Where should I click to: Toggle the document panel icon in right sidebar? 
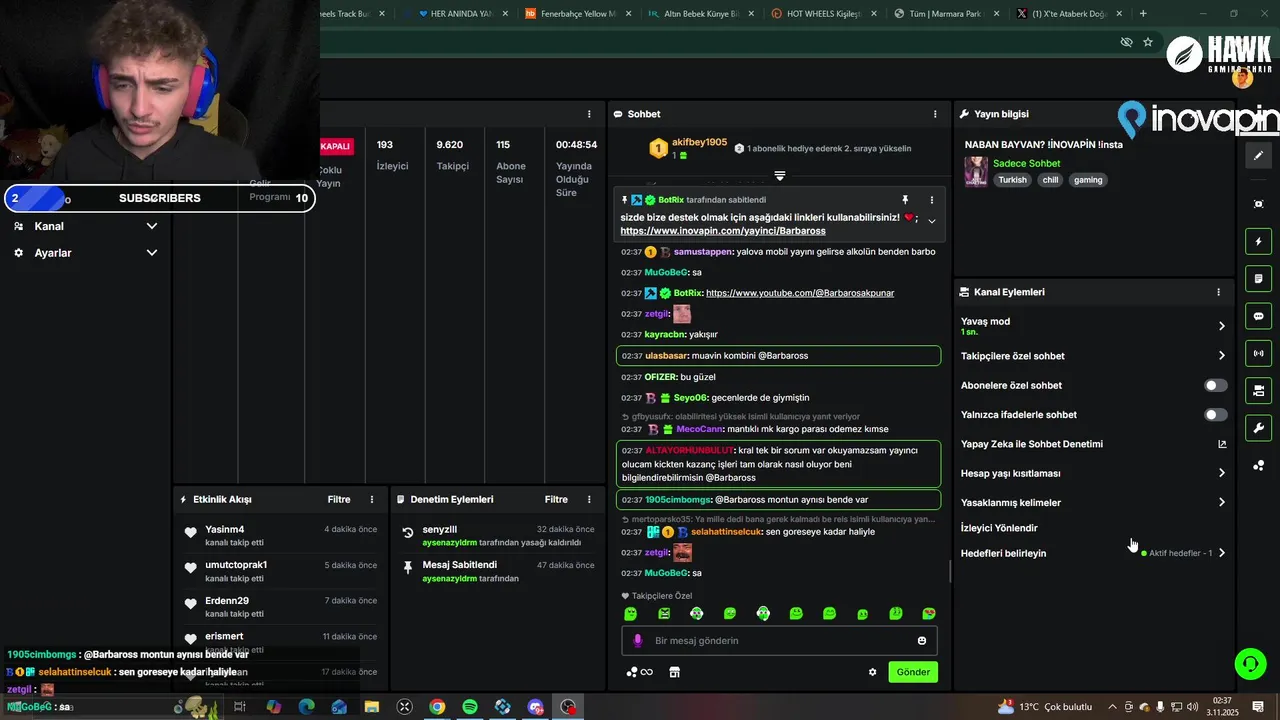[1258, 278]
